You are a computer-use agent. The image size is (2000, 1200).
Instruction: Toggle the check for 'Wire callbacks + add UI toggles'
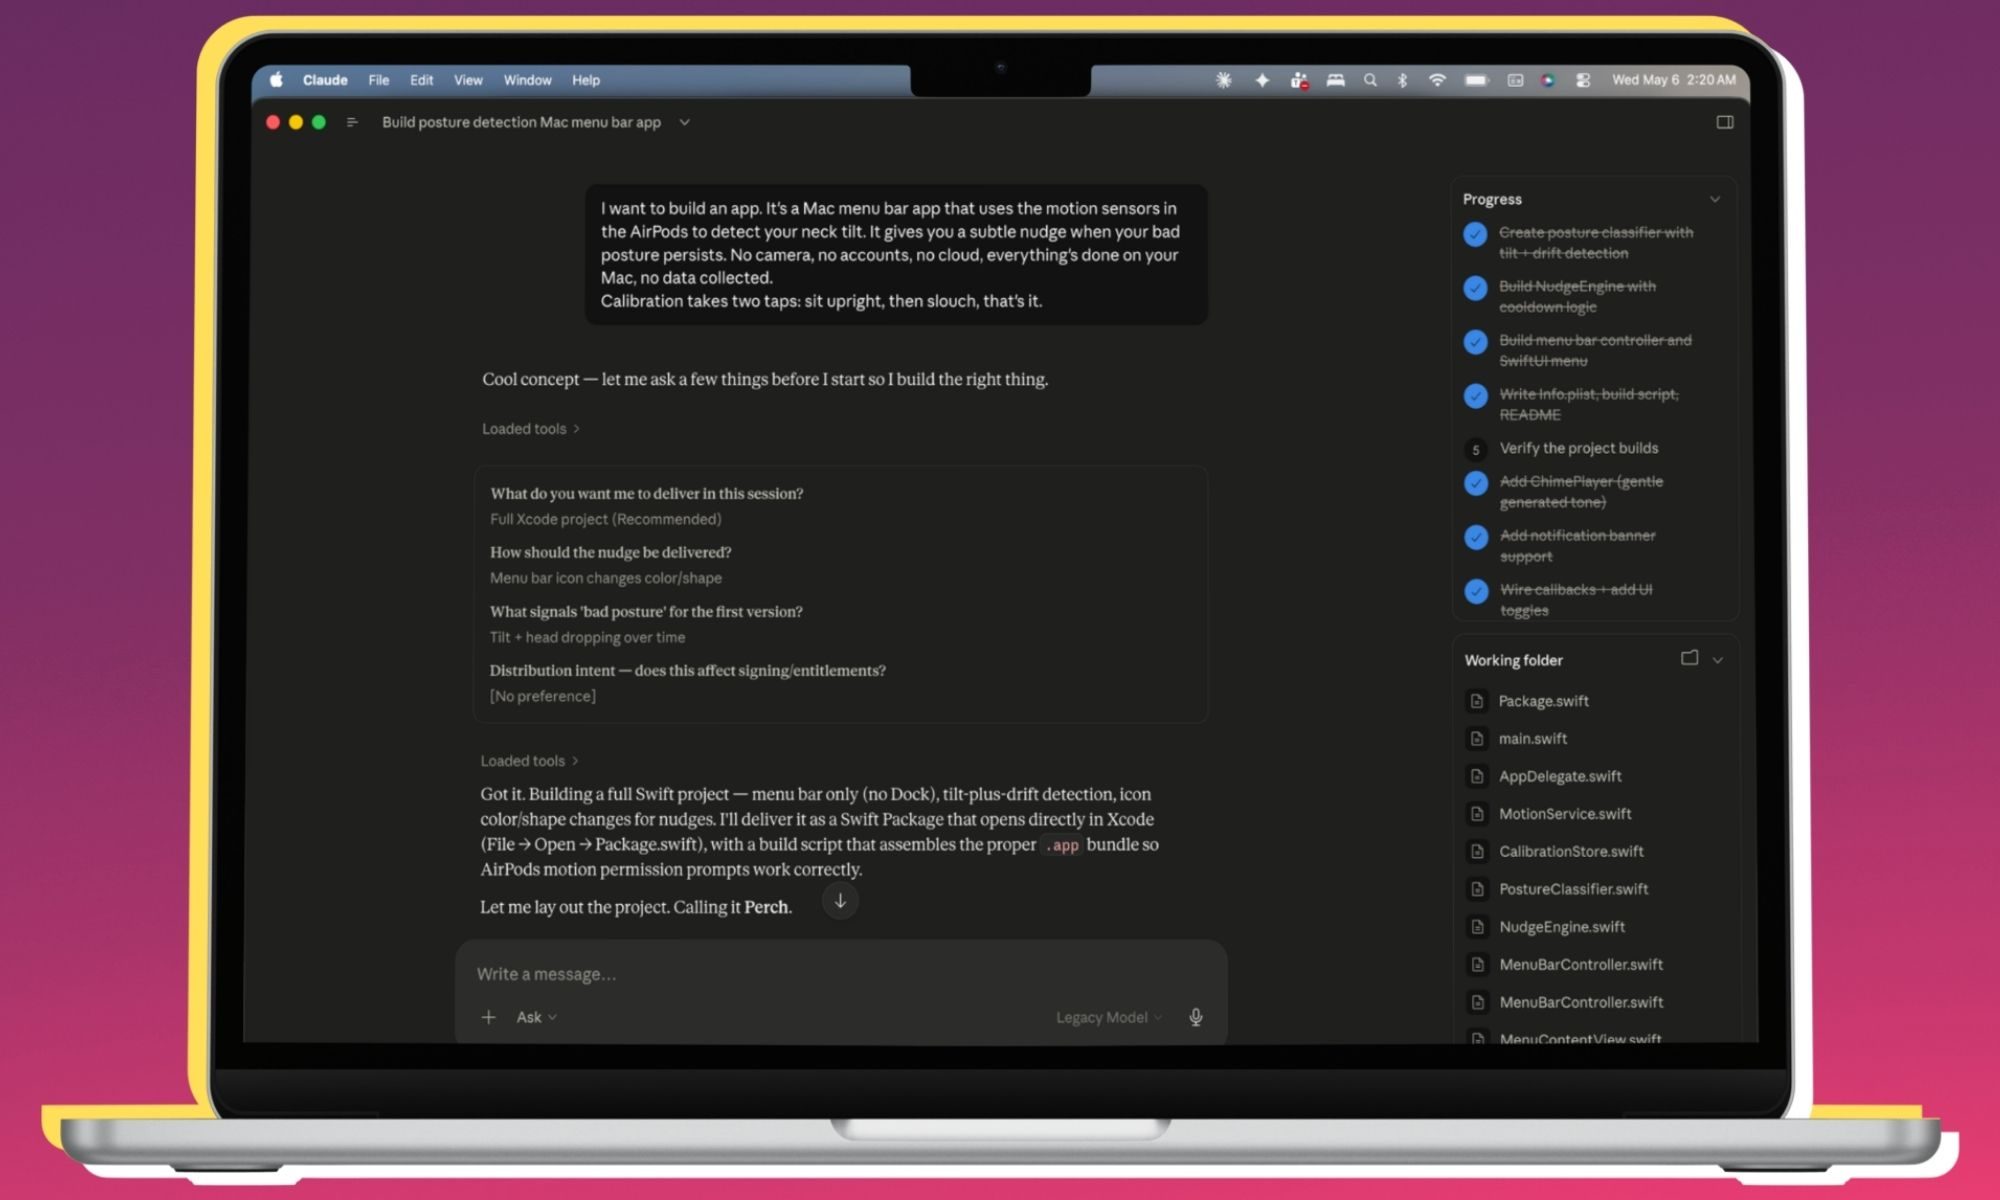[1476, 591]
